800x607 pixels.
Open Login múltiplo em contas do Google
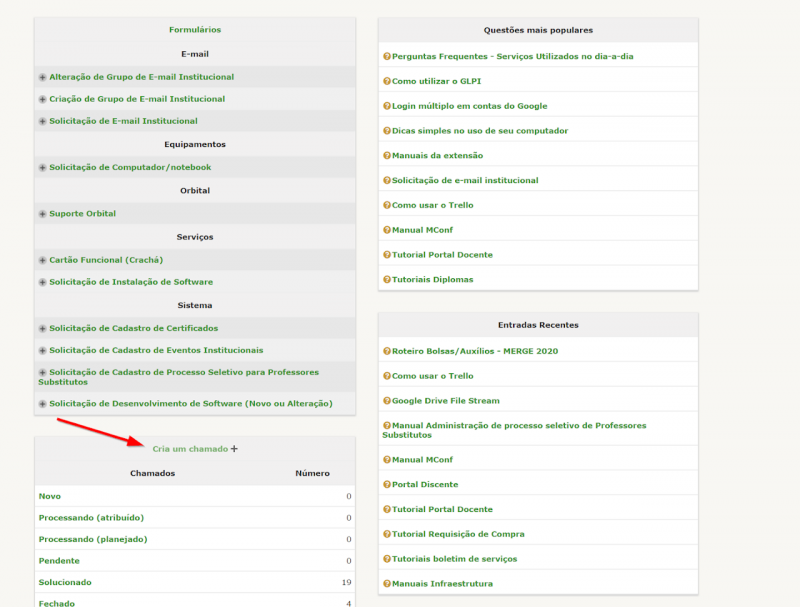469,106
